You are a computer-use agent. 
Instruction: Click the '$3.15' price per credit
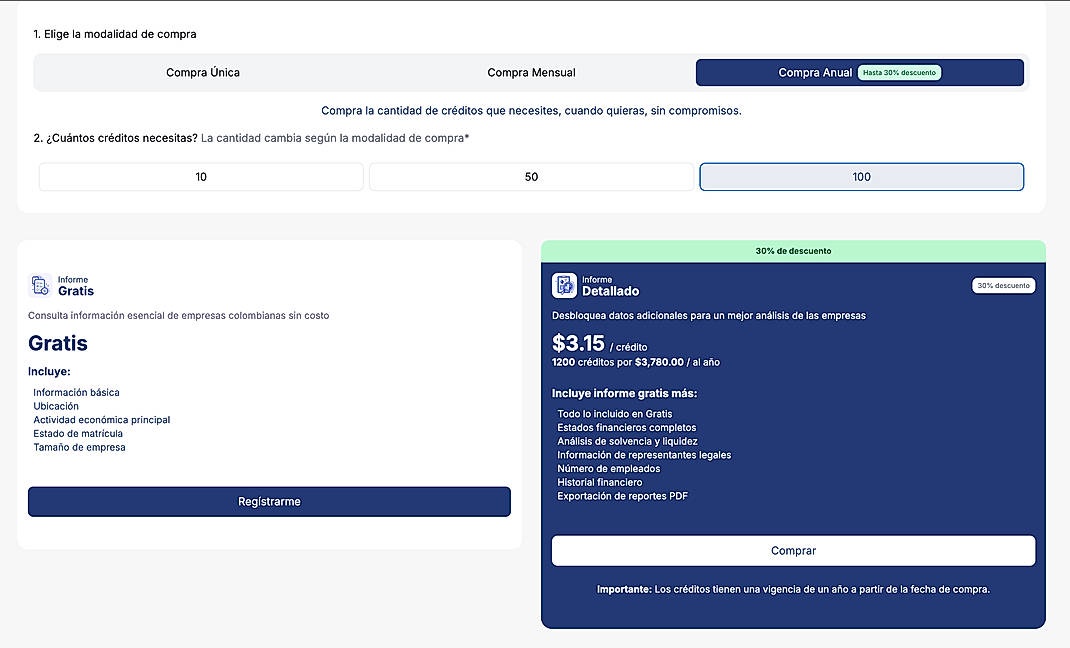click(578, 342)
